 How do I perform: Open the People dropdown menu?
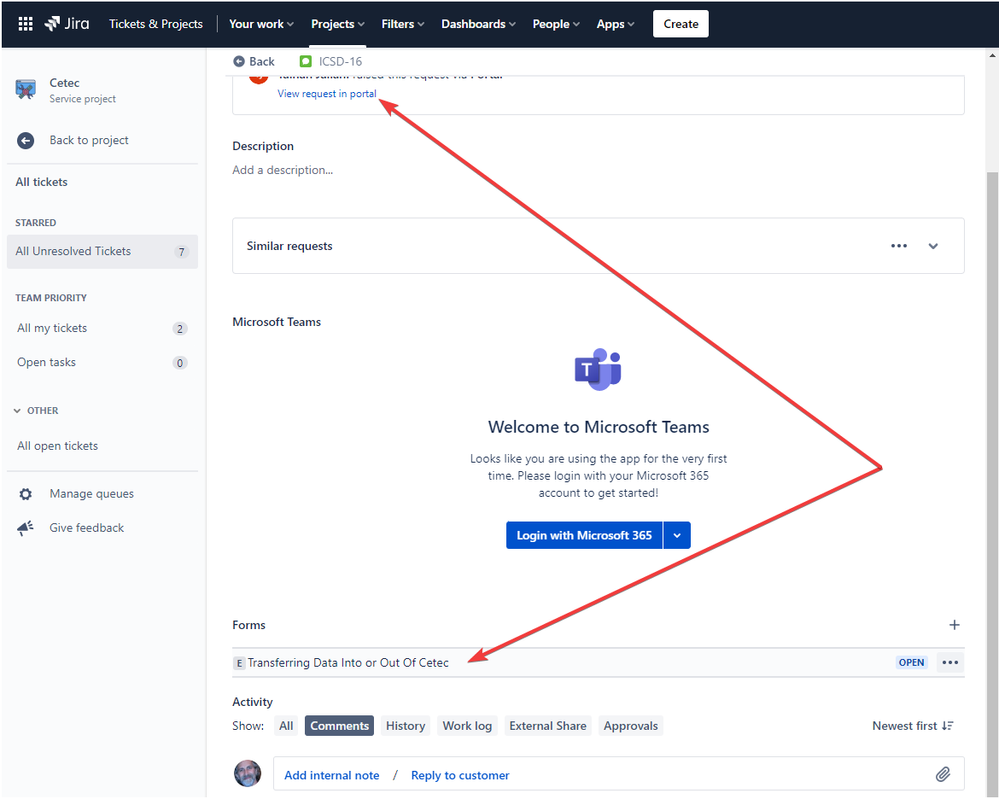(556, 24)
